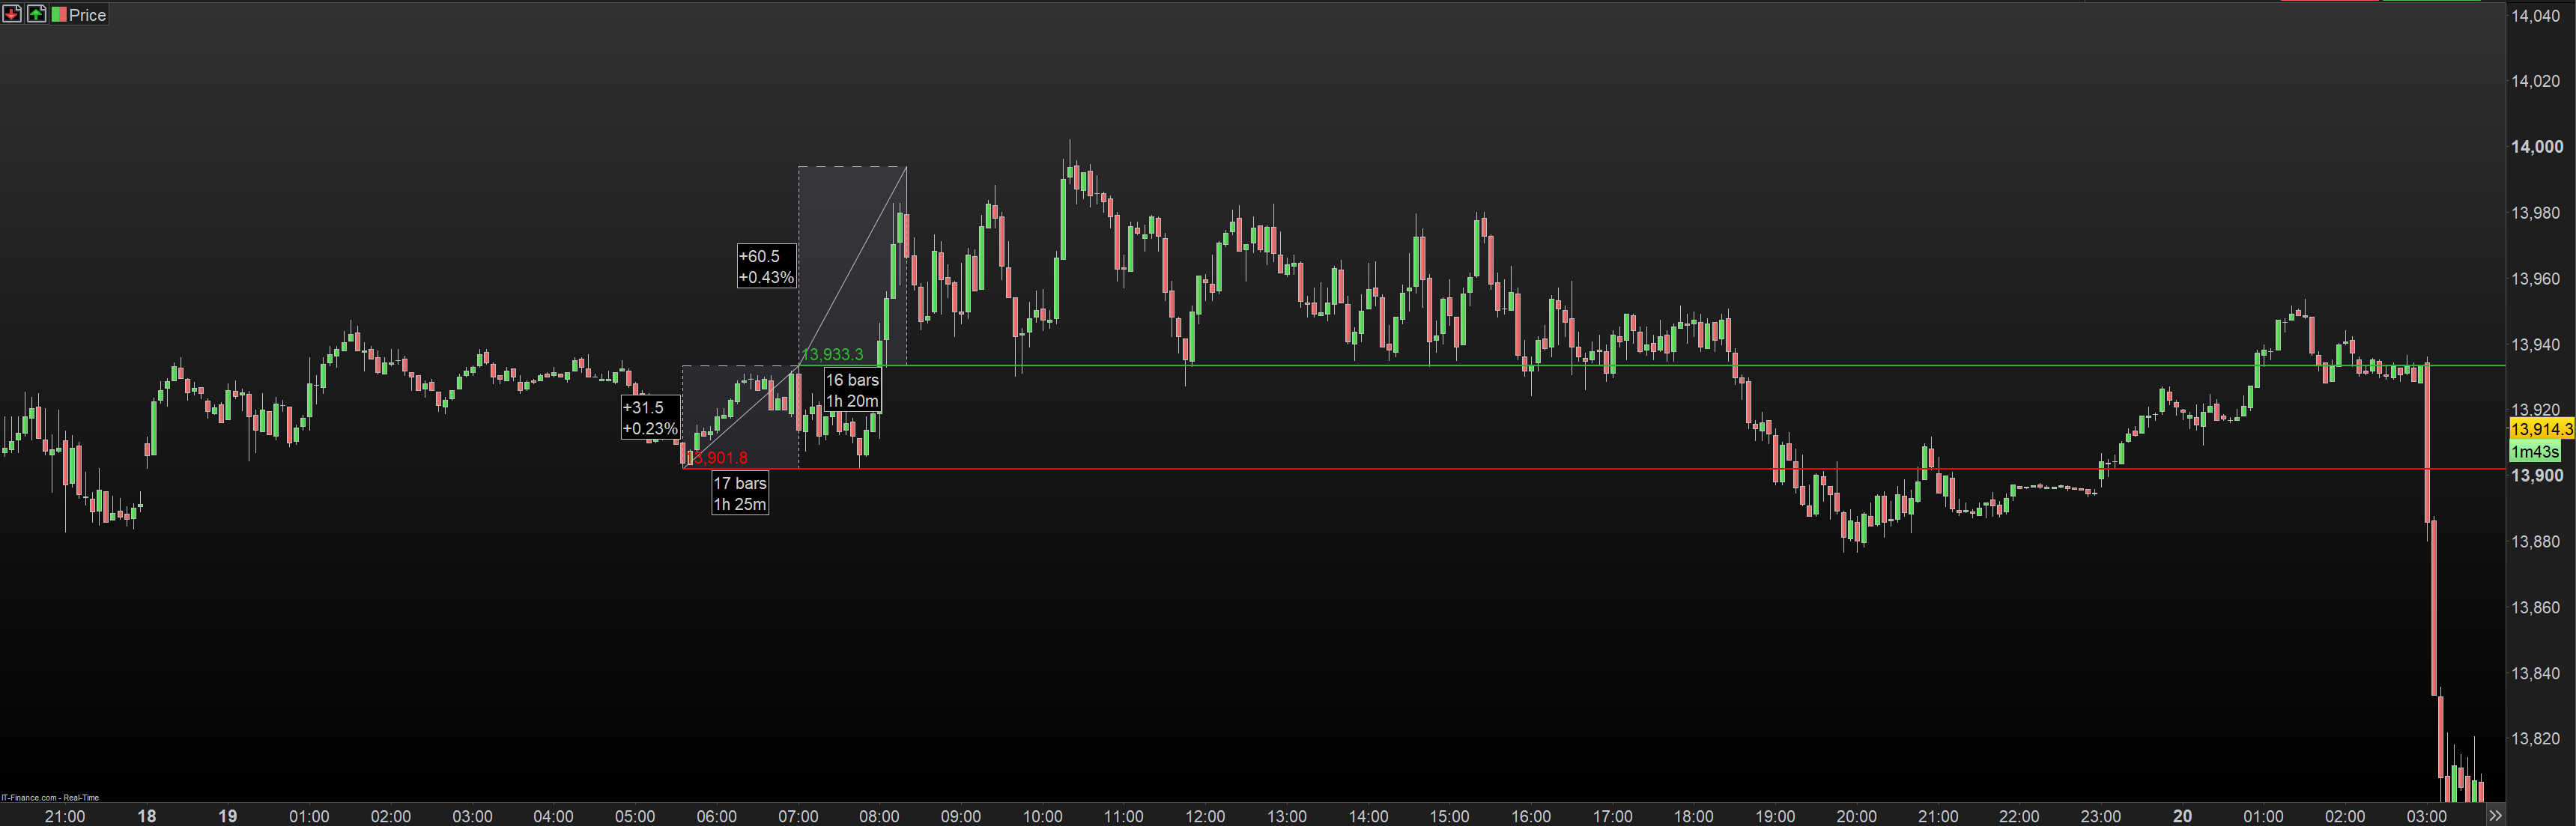Click the red down-arrow document icon
Image resolution: width=2576 pixels, height=826 pixels.
[x=12, y=14]
